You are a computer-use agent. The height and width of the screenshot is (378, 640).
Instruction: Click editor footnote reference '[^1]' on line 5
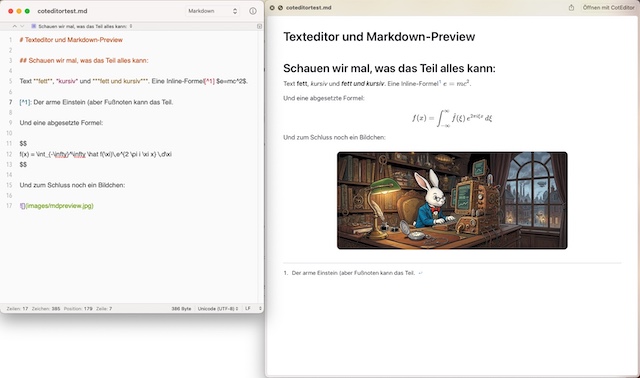coord(209,81)
